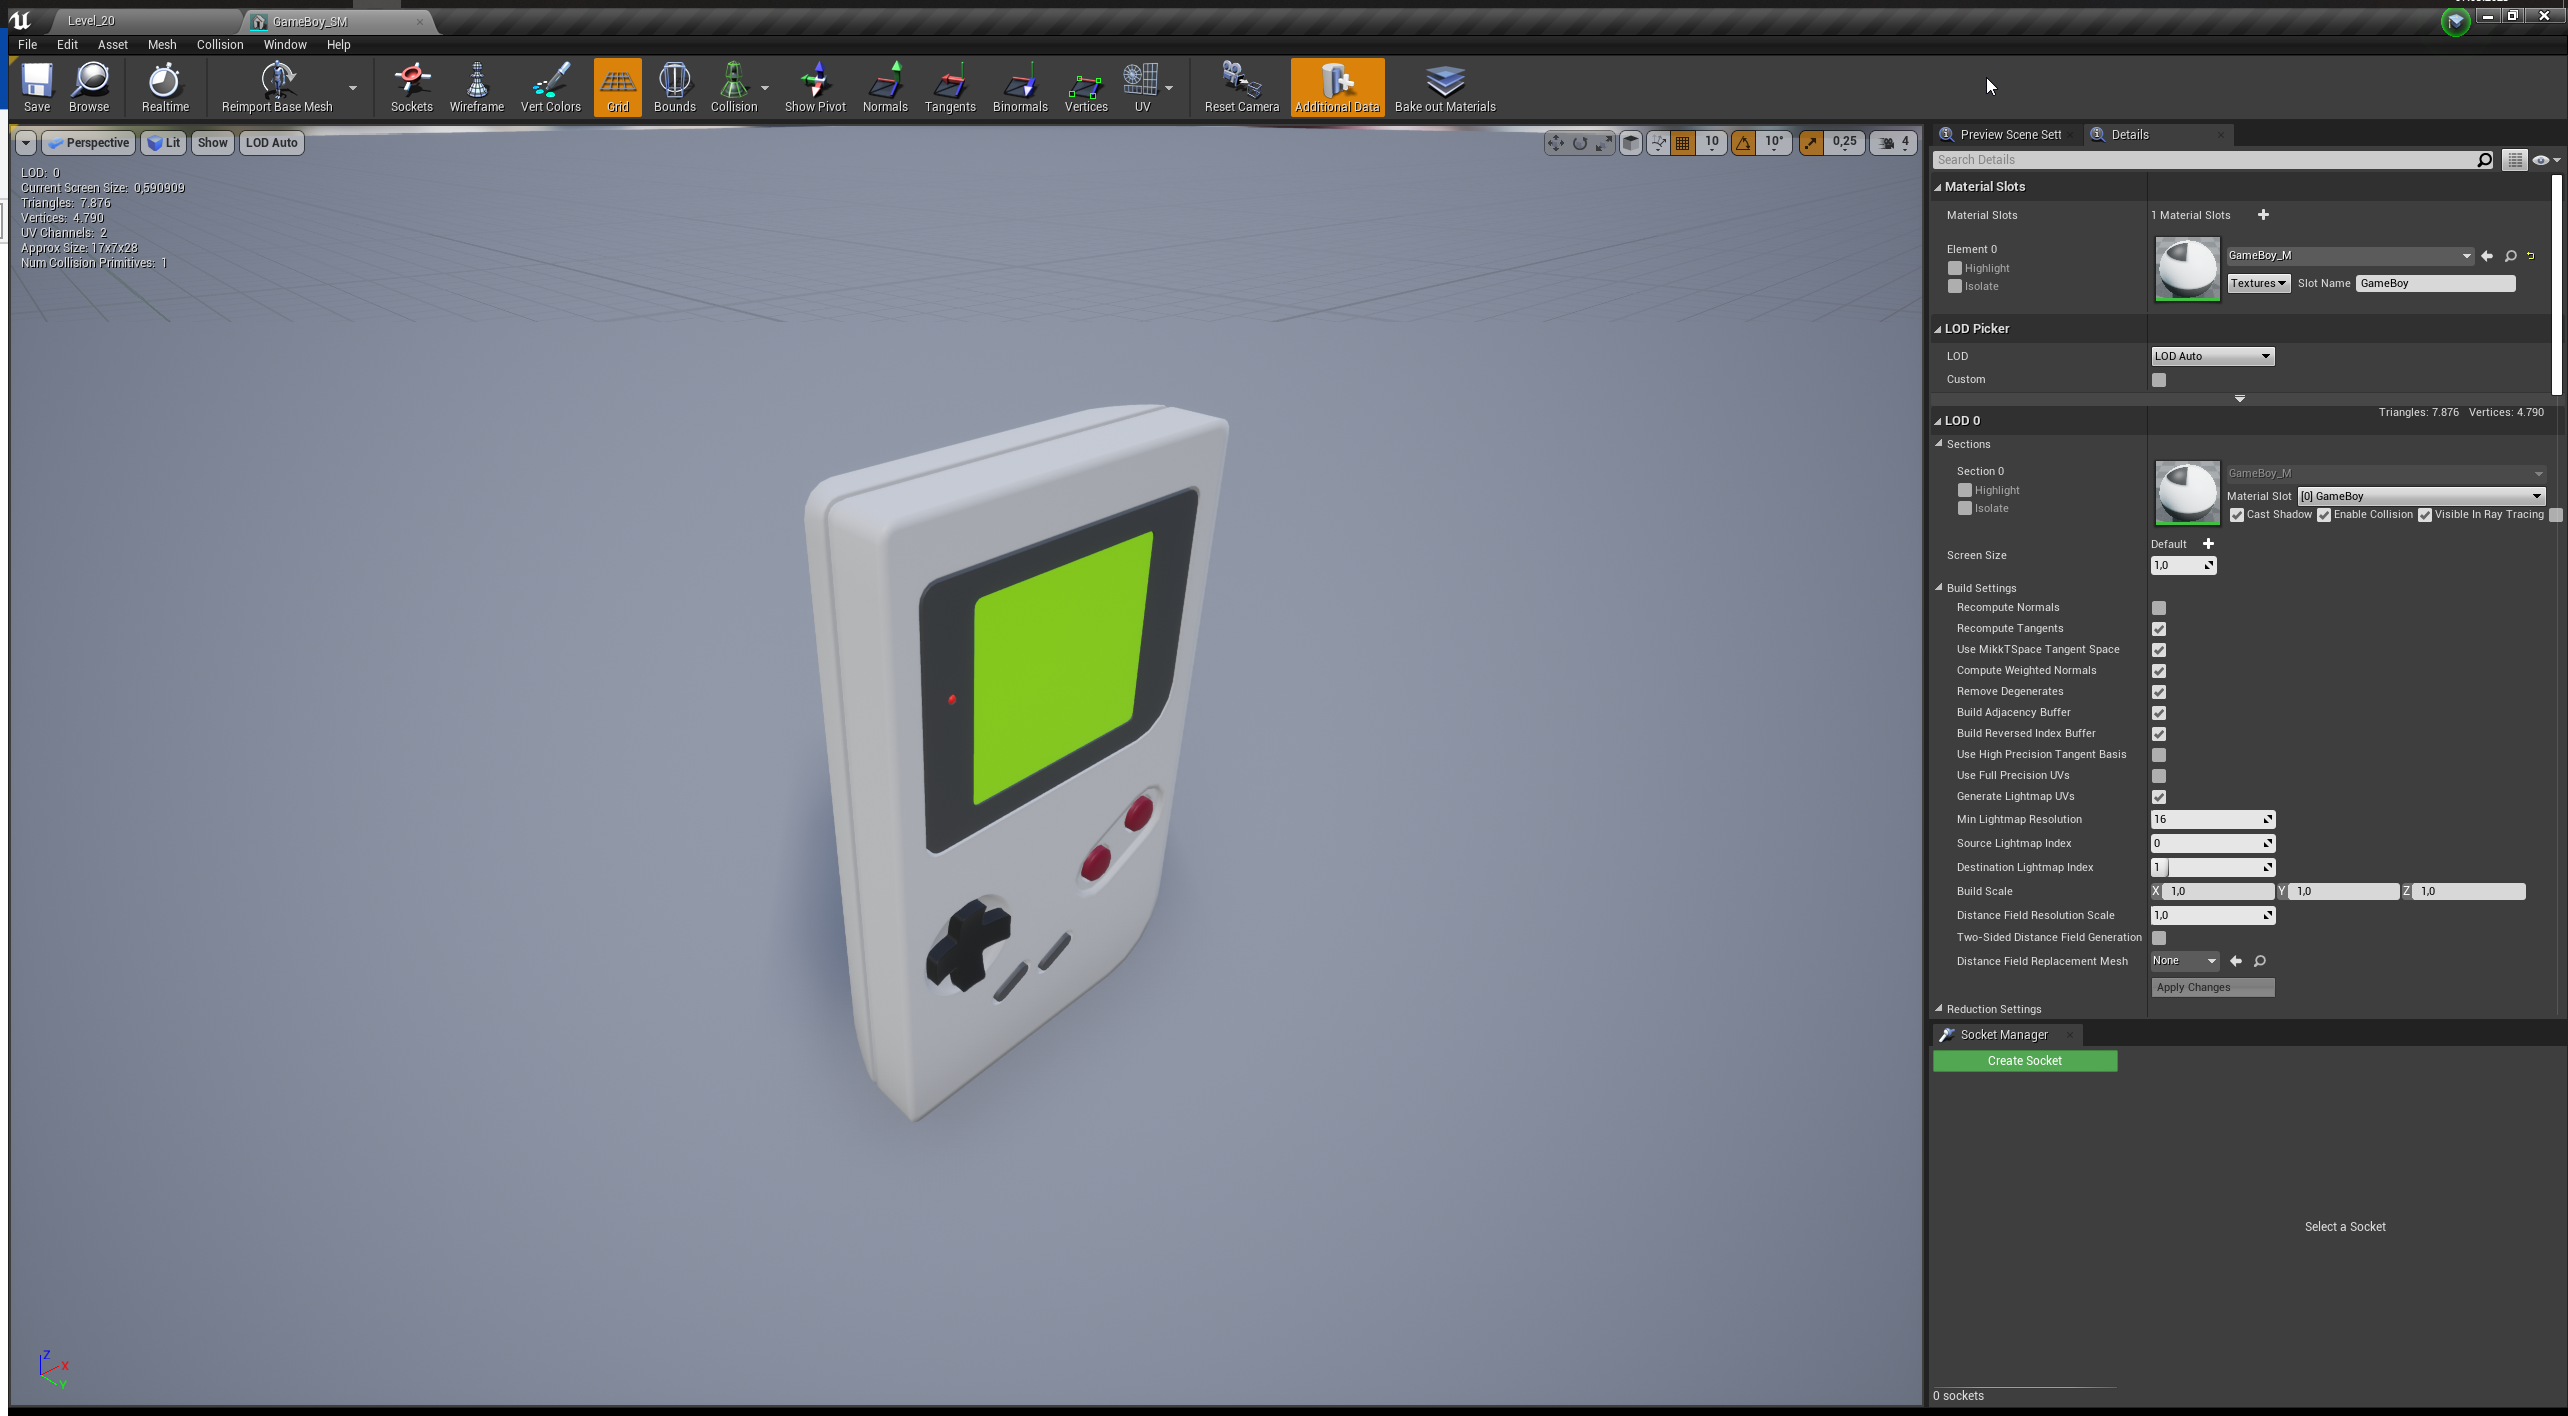Add Screen Size platform override
The image size is (2568, 1416).
[2208, 544]
